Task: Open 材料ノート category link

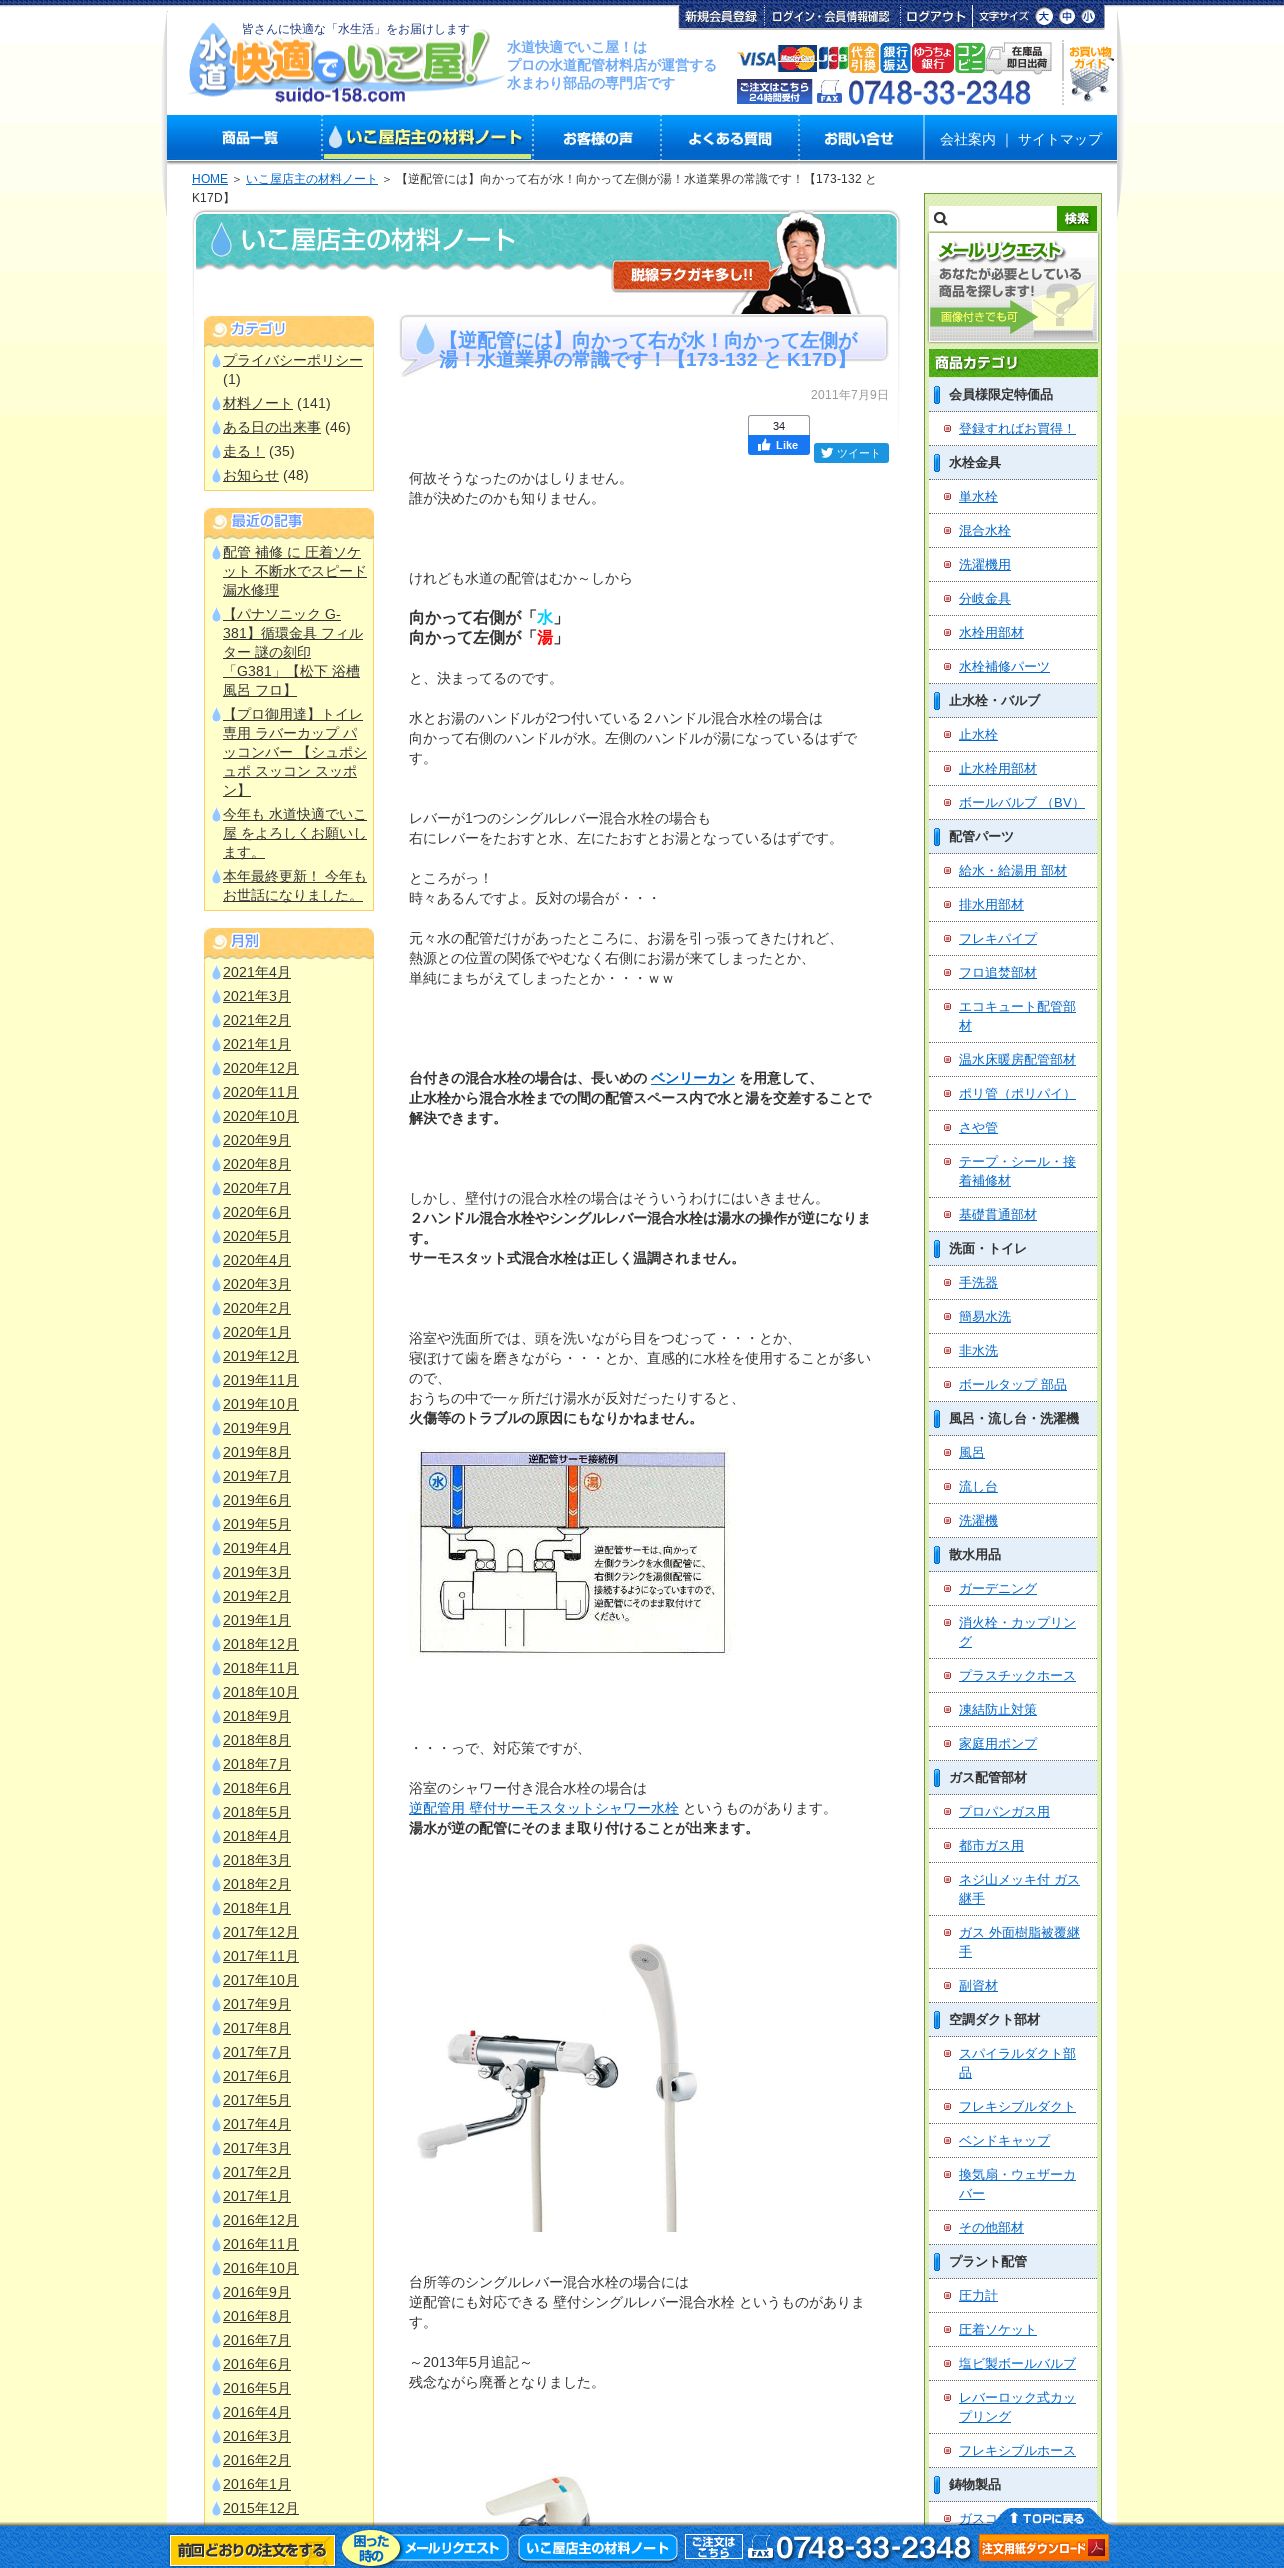Action: tap(257, 403)
